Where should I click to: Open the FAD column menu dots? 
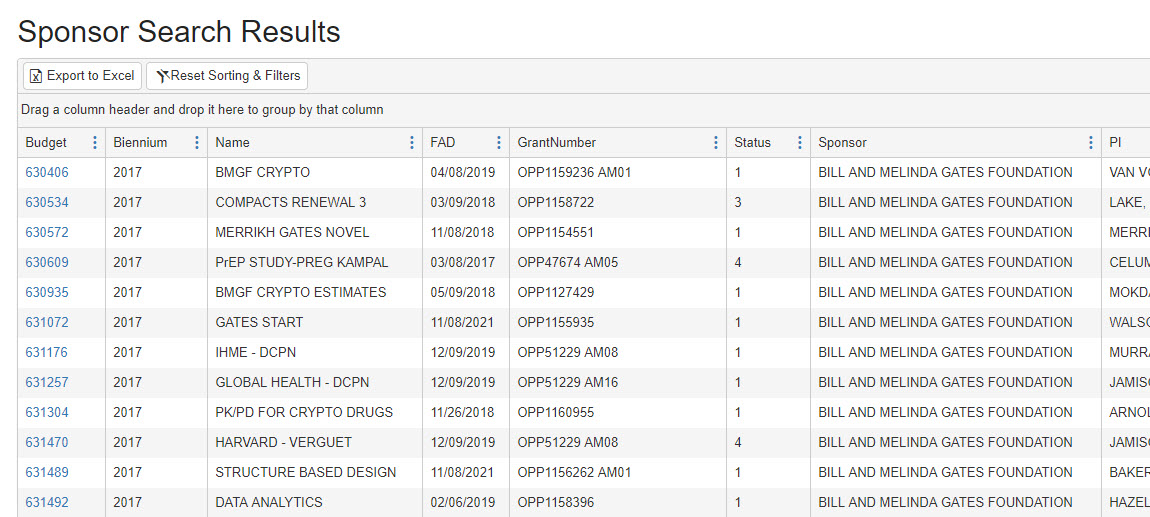(499, 142)
